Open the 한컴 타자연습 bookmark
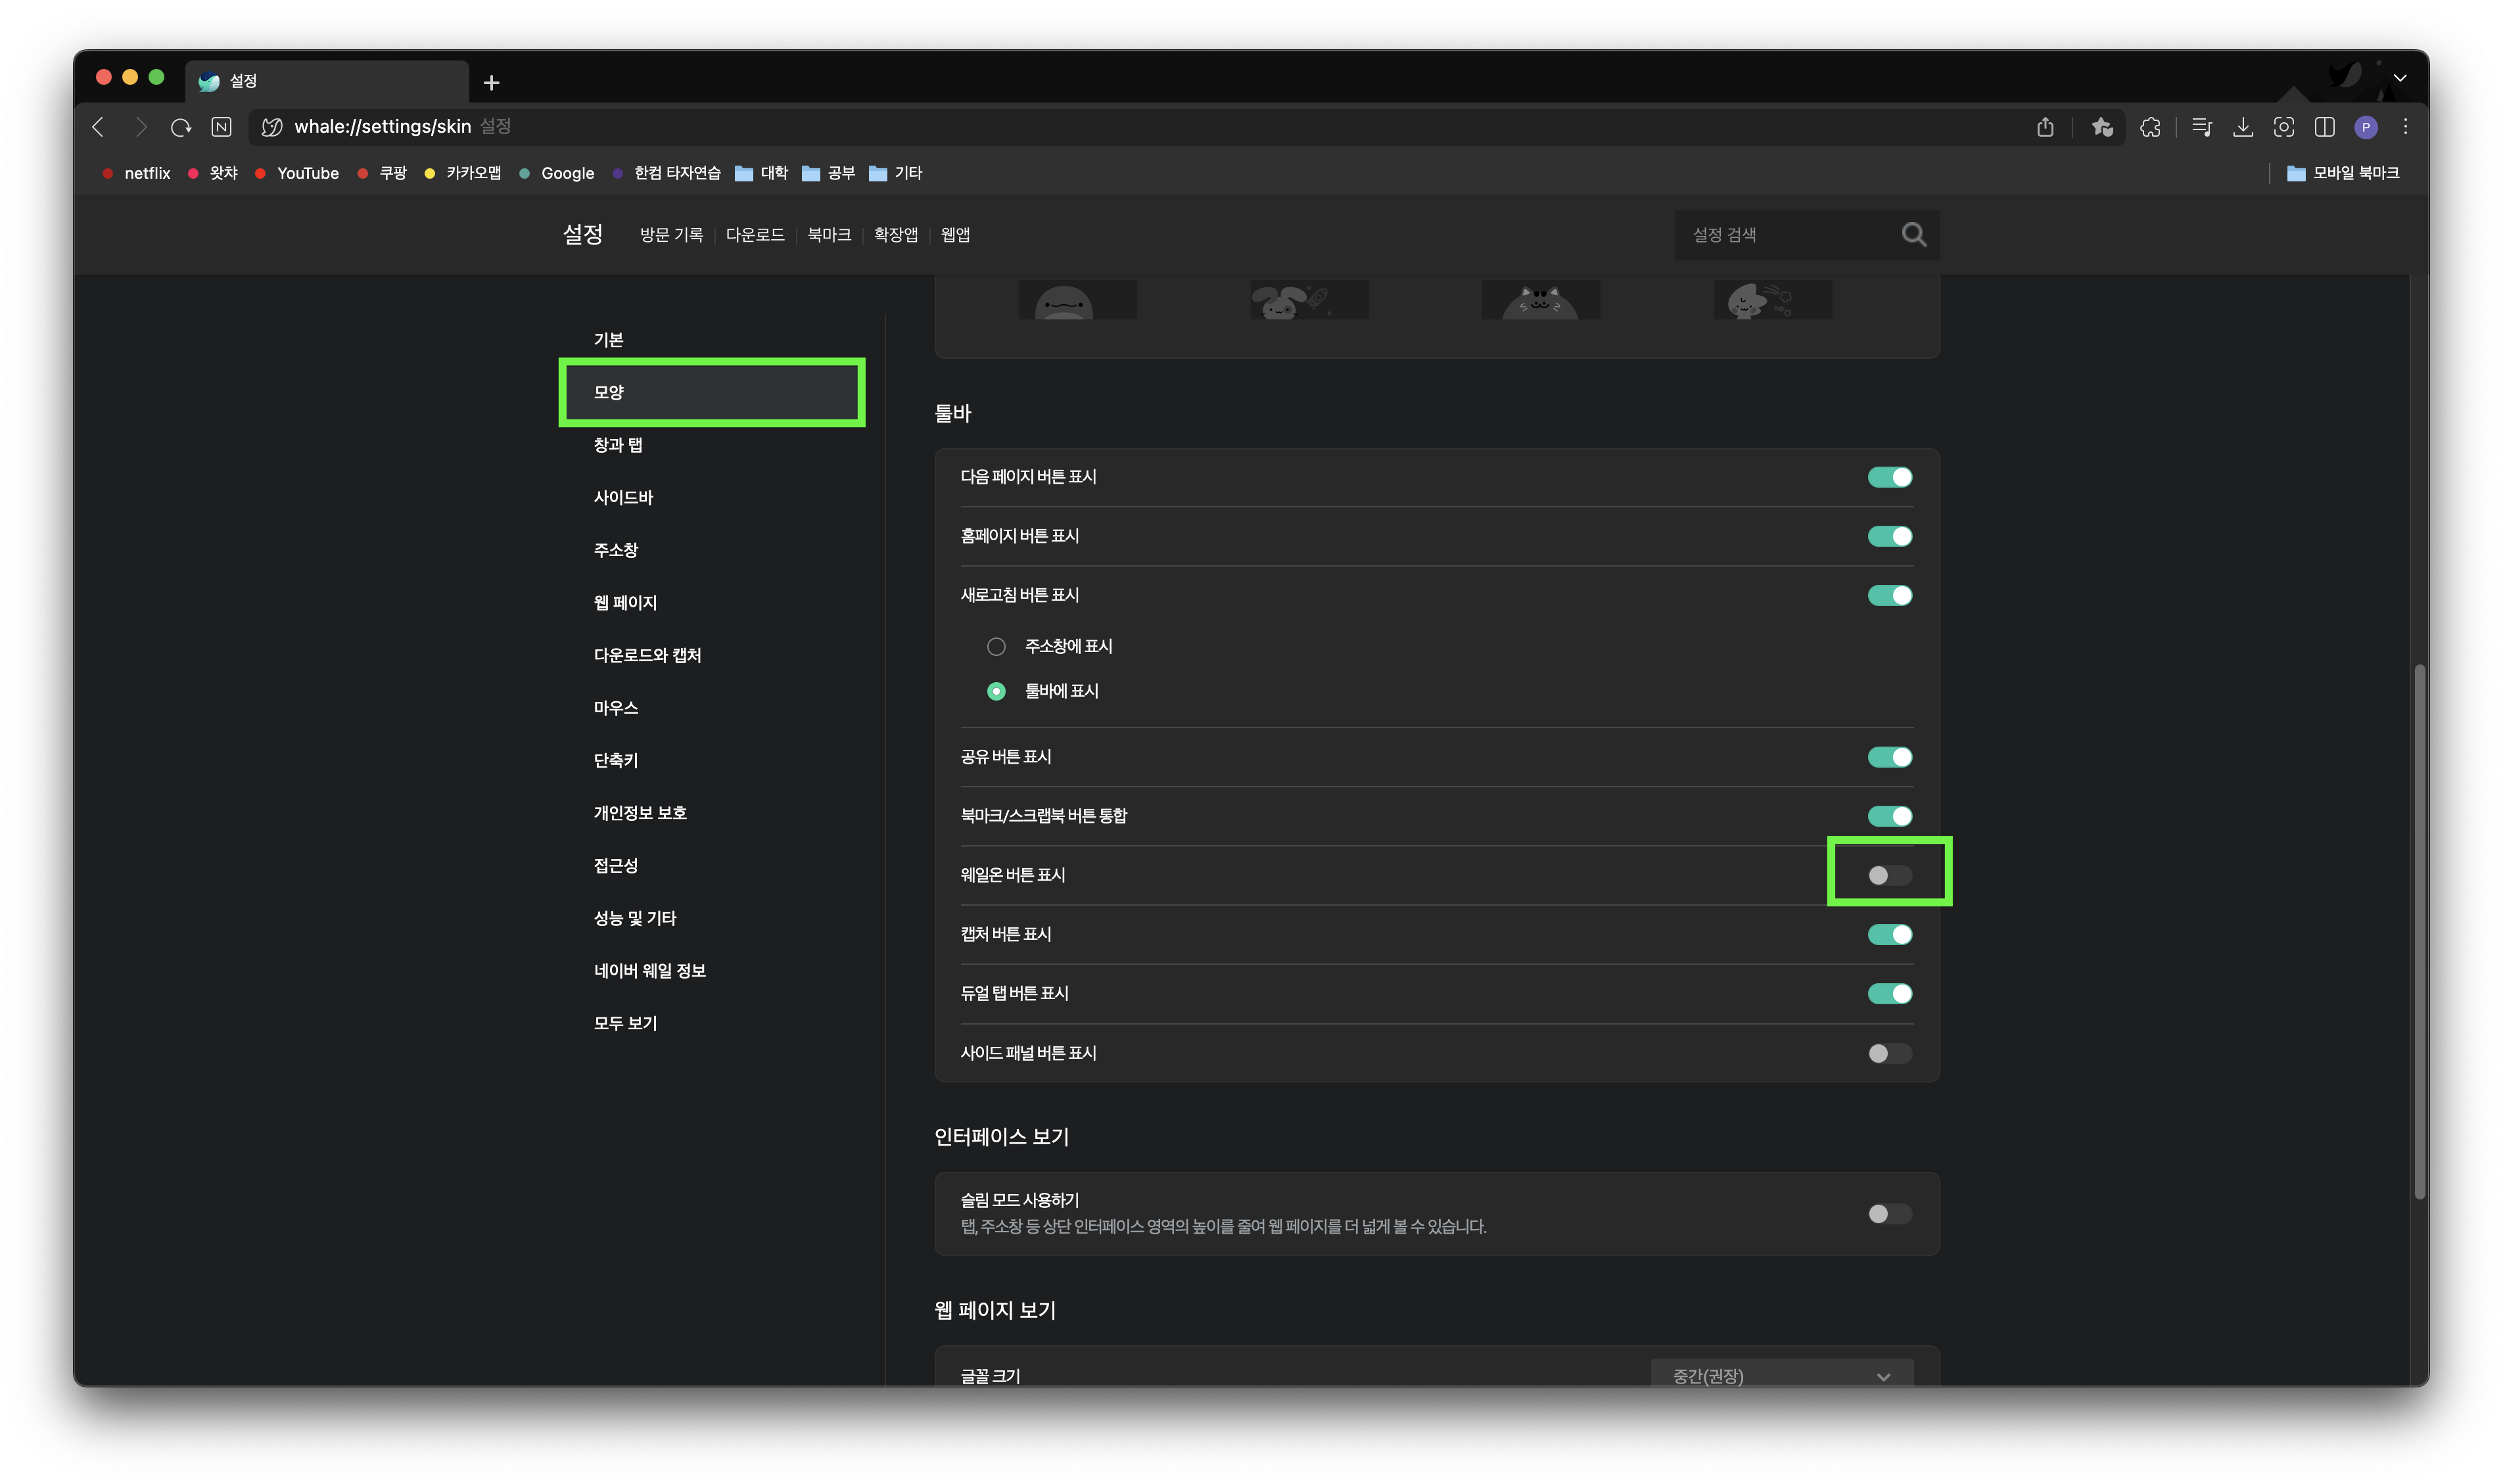 click(x=666, y=173)
